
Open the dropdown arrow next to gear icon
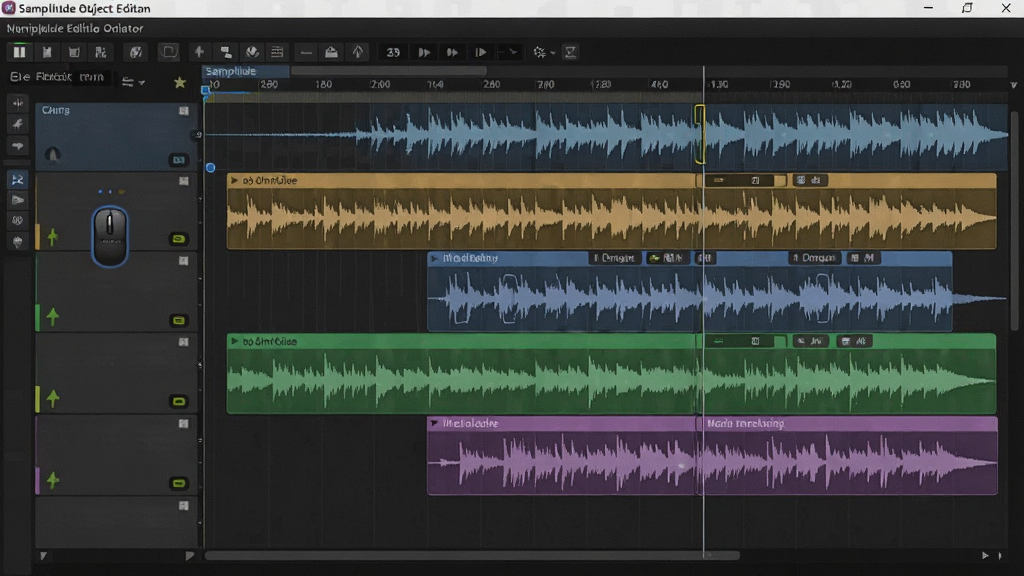[x=553, y=53]
